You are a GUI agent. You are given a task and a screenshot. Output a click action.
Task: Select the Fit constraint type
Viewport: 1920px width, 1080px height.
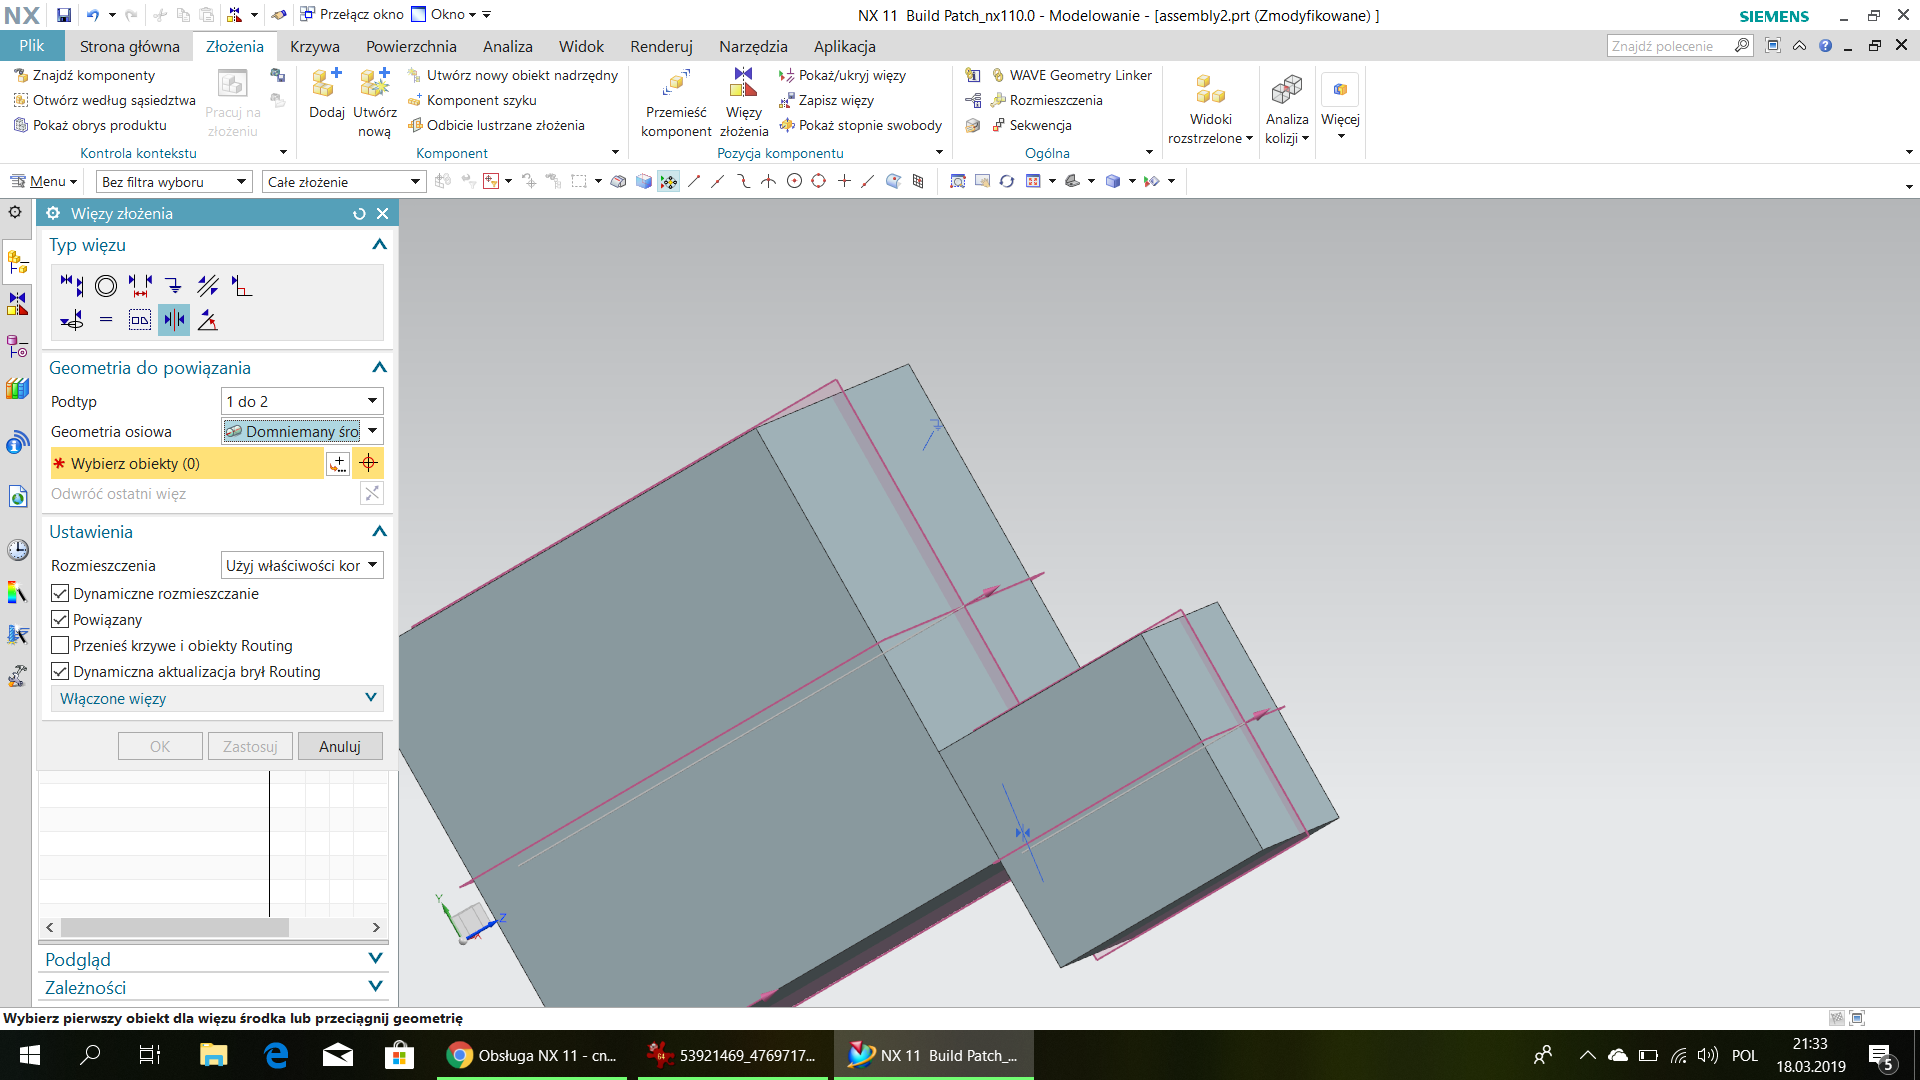coord(106,320)
